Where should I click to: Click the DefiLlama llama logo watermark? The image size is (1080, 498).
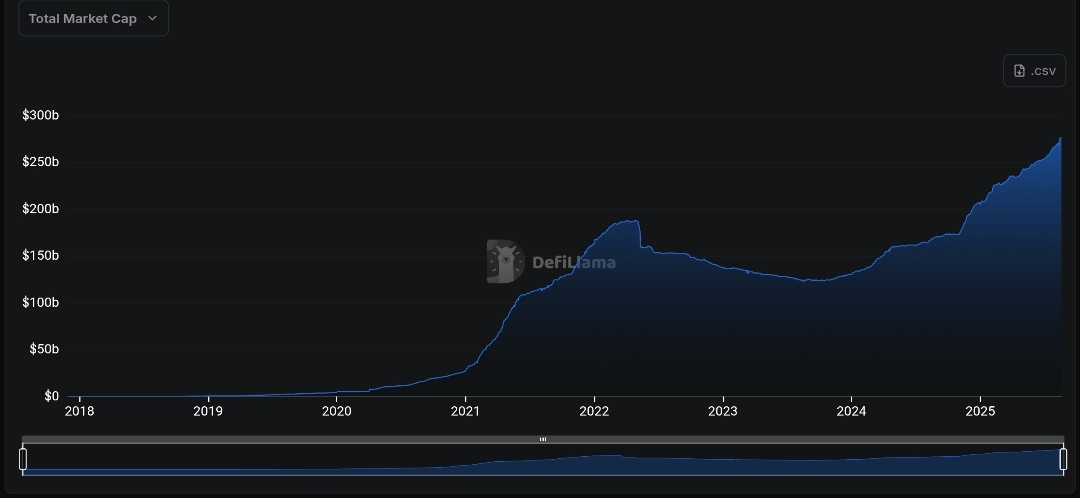pyautogui.click(x=506, y=261)
